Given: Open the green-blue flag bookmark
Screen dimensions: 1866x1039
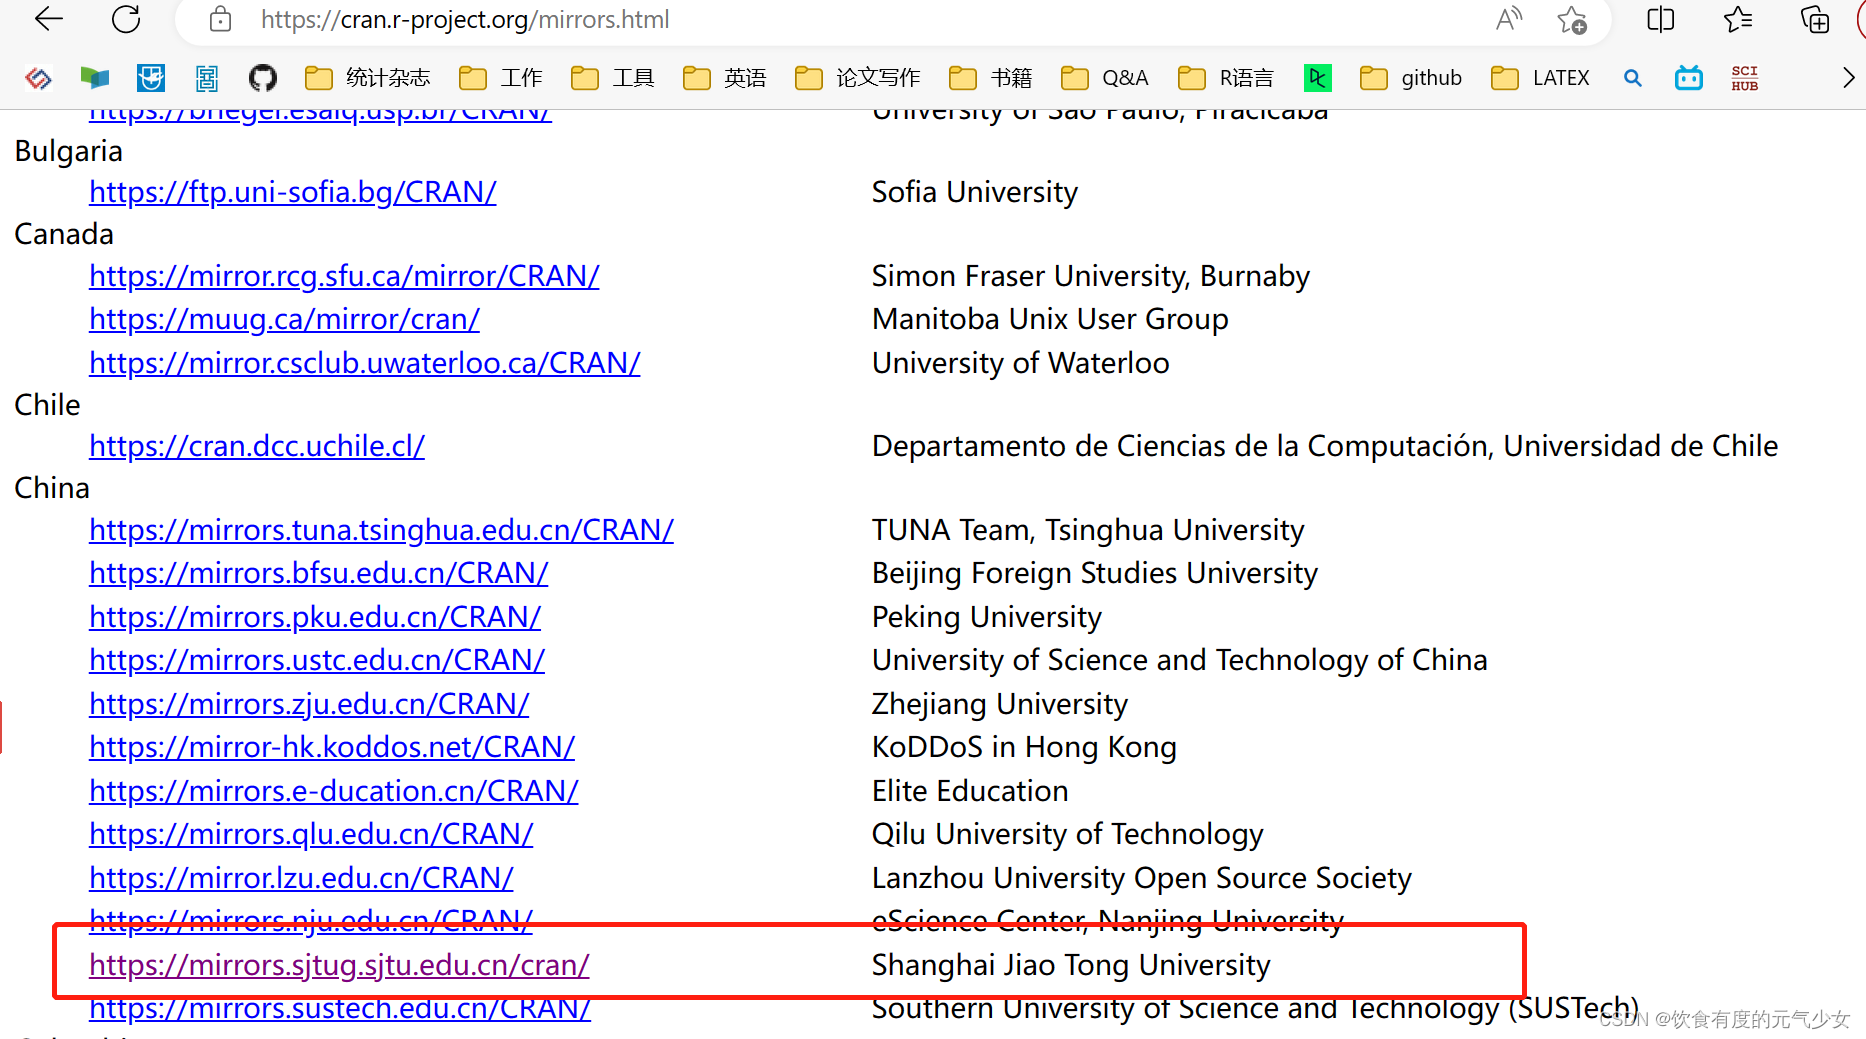Looking at the screenshot, I should click(95, 78).
